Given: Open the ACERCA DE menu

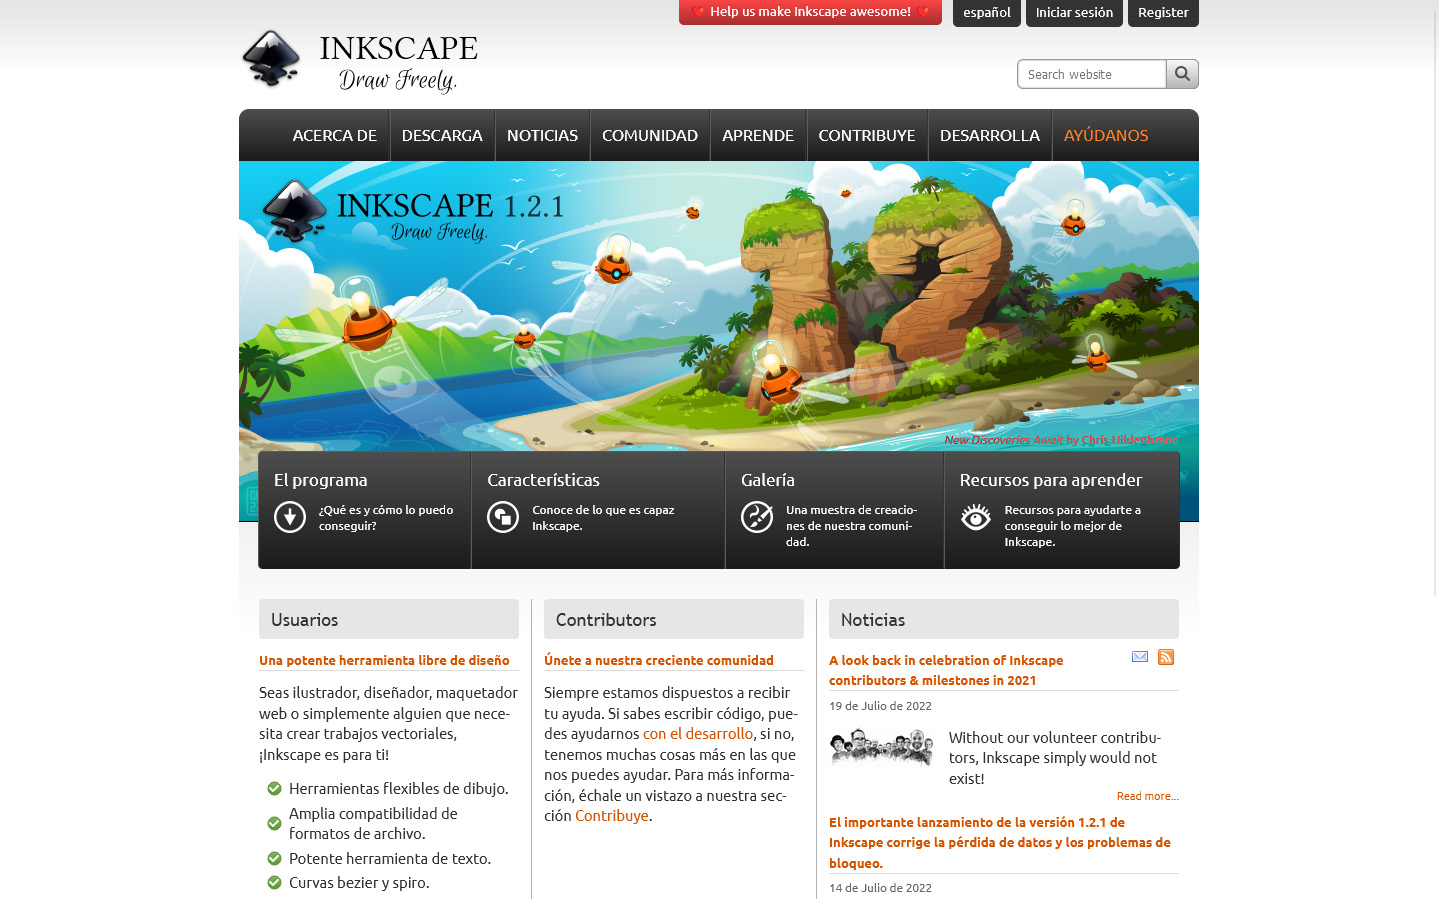Looking at the screenshot, I should 334,135.
